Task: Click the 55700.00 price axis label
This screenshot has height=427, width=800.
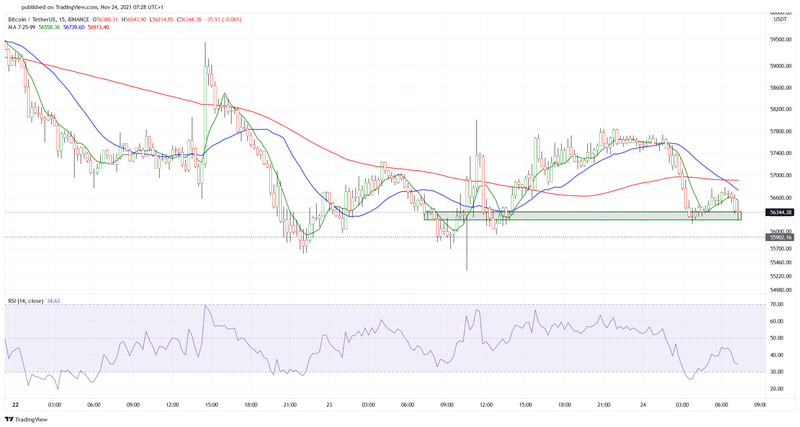Action: pyautogui.click(x=782, y=248)
